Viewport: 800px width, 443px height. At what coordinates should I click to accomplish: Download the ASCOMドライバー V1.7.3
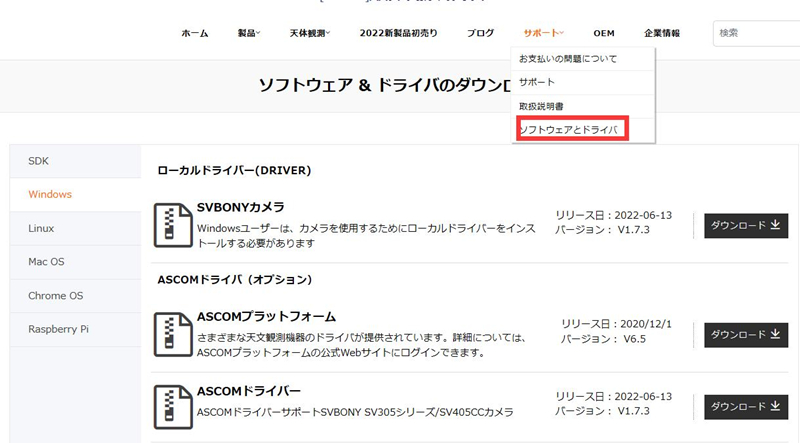pyautogui.click(x=746, y=407)
